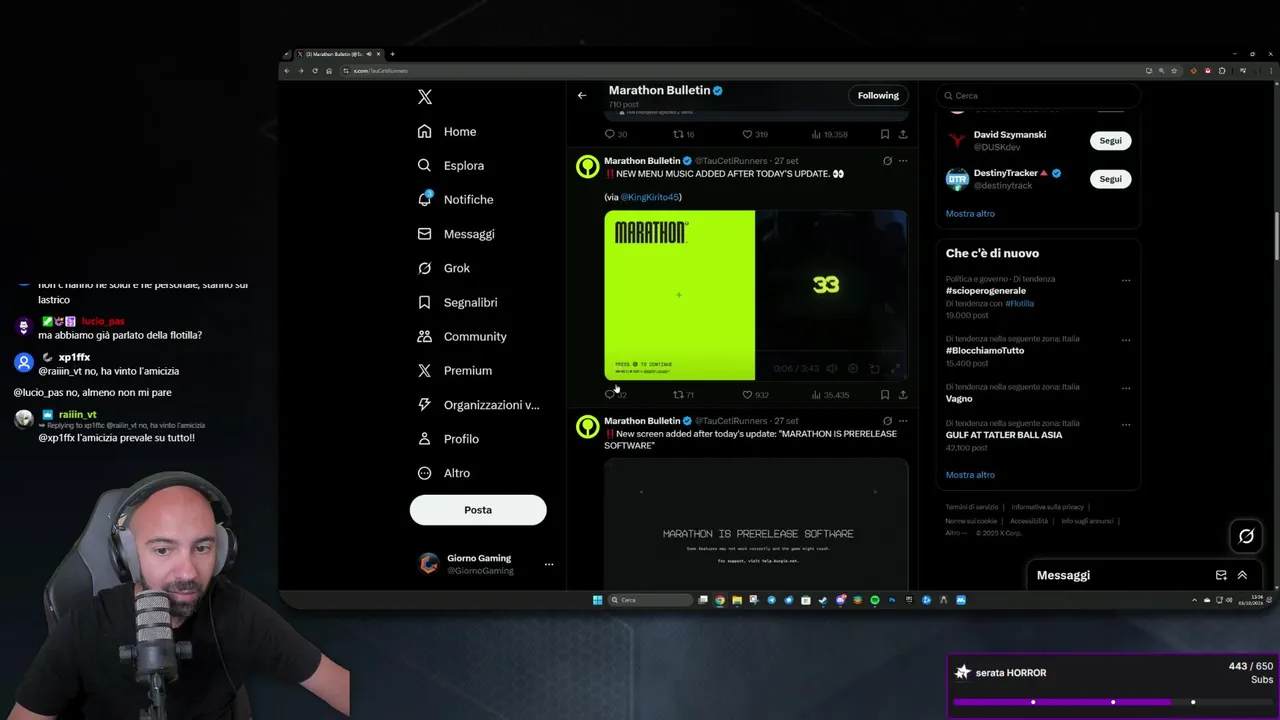Open options dots for Vagno trend

coord(1126,388)
